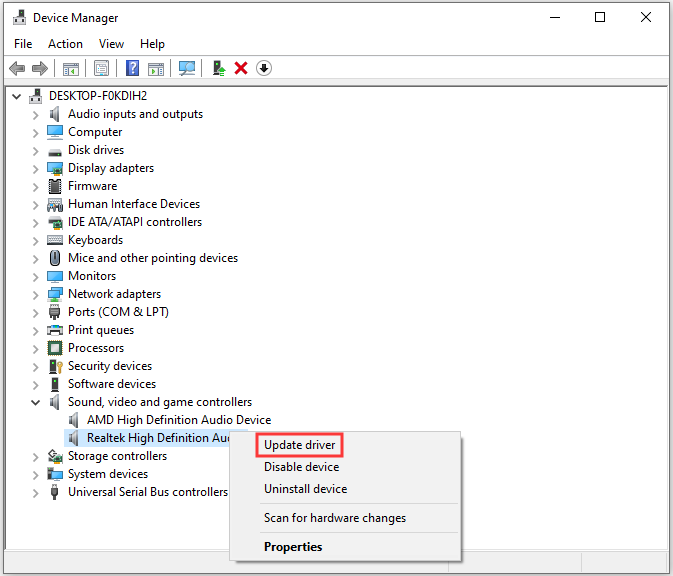Click Show/Hide Console Tree toolbar icon
This screenshot has height=576, width=673.
[x=71, y=68]
